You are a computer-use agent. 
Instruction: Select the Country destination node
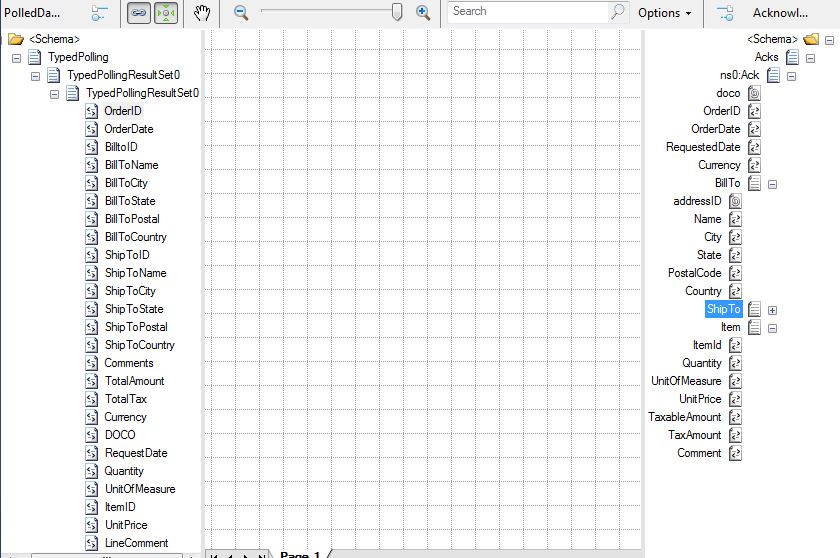tap(703, 291)
